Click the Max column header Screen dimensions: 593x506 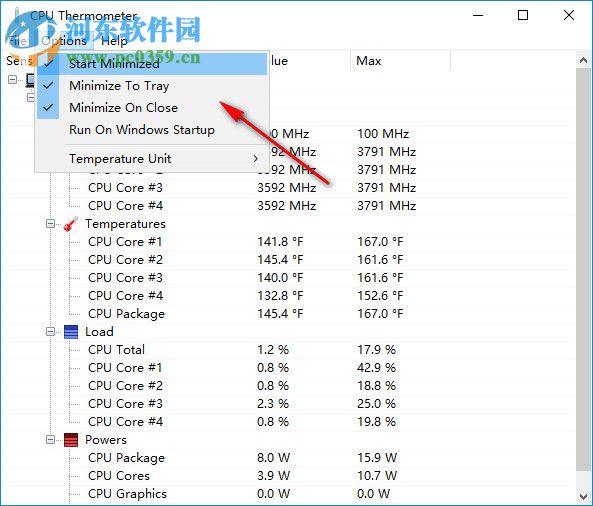(x=400, y=61)
